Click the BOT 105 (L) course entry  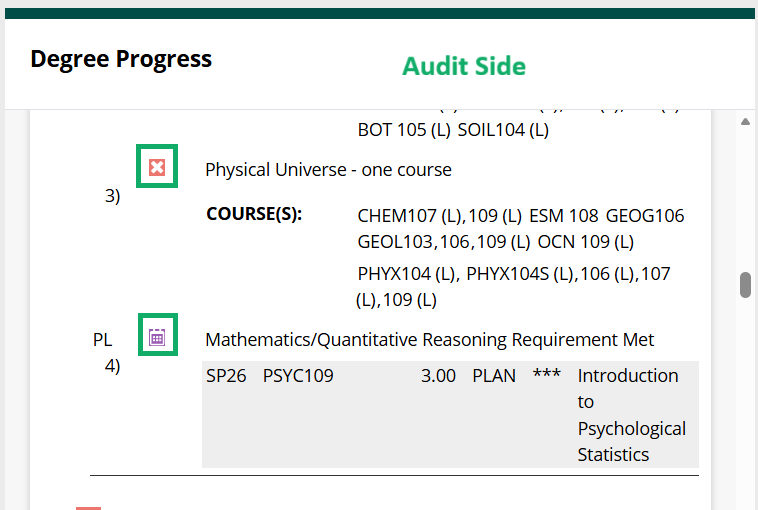404,130
